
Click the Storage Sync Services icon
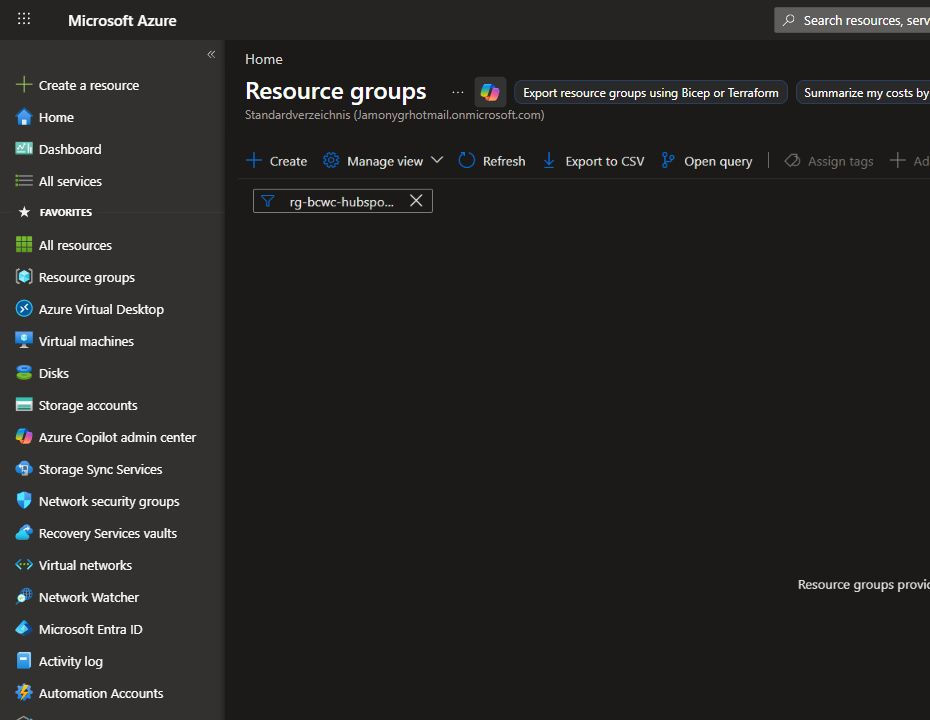point(24,469)
